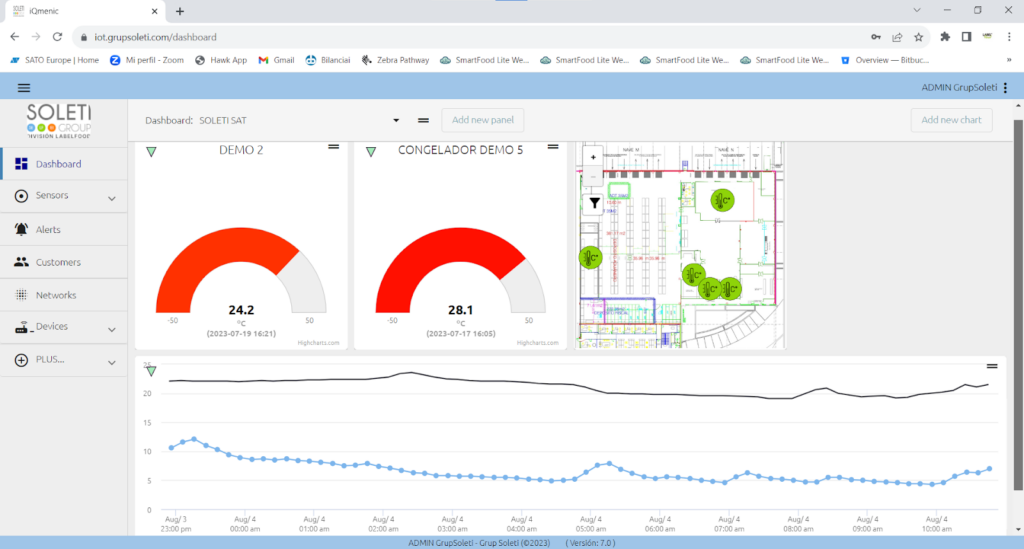
Task: Click the dashboard reorder icon beside dropdown
Action: (423, 120)
